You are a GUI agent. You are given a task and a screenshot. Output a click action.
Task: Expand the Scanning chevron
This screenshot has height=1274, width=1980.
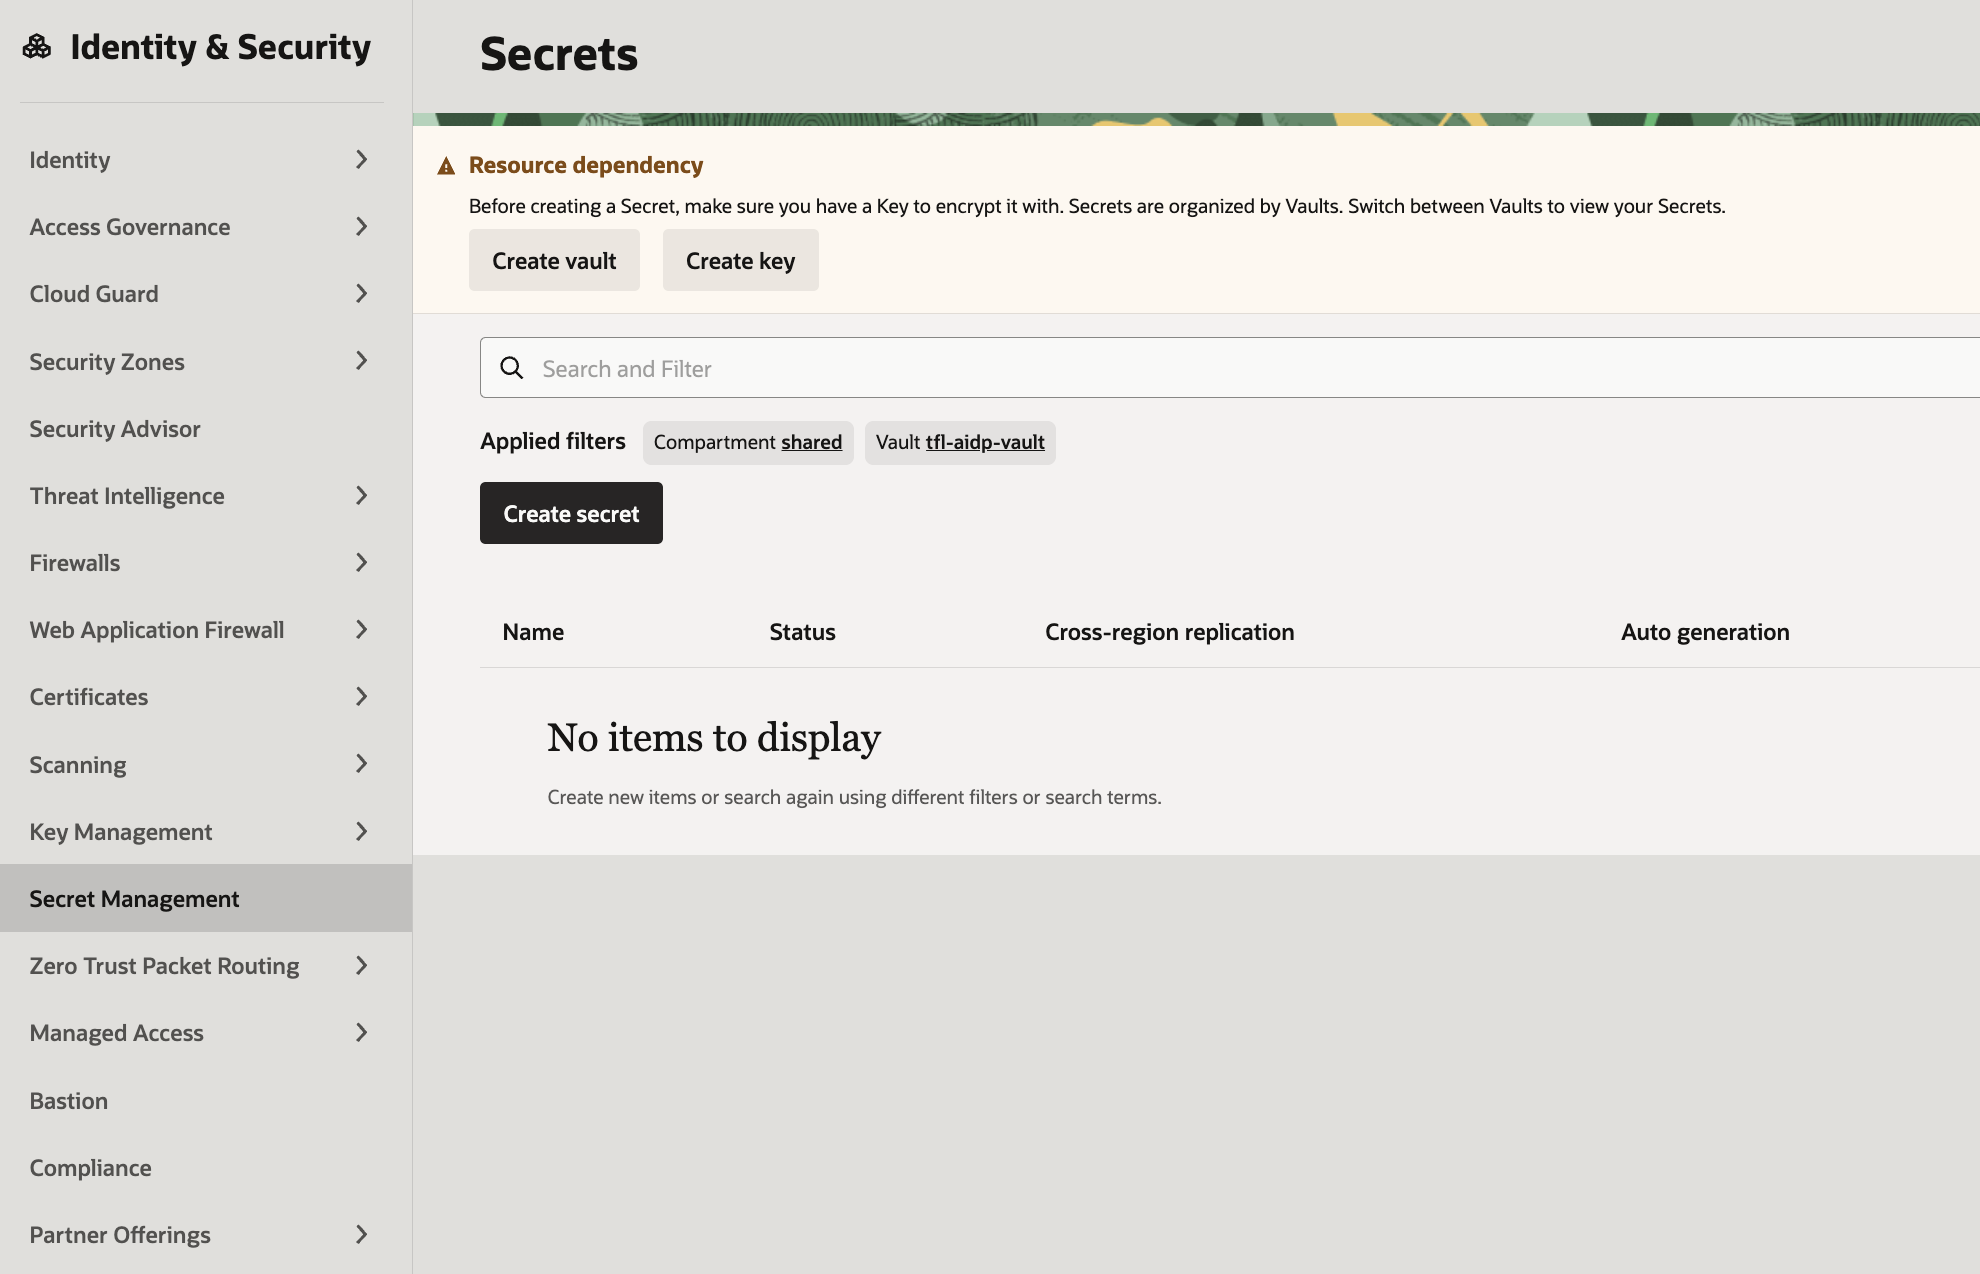coord(362,764)
